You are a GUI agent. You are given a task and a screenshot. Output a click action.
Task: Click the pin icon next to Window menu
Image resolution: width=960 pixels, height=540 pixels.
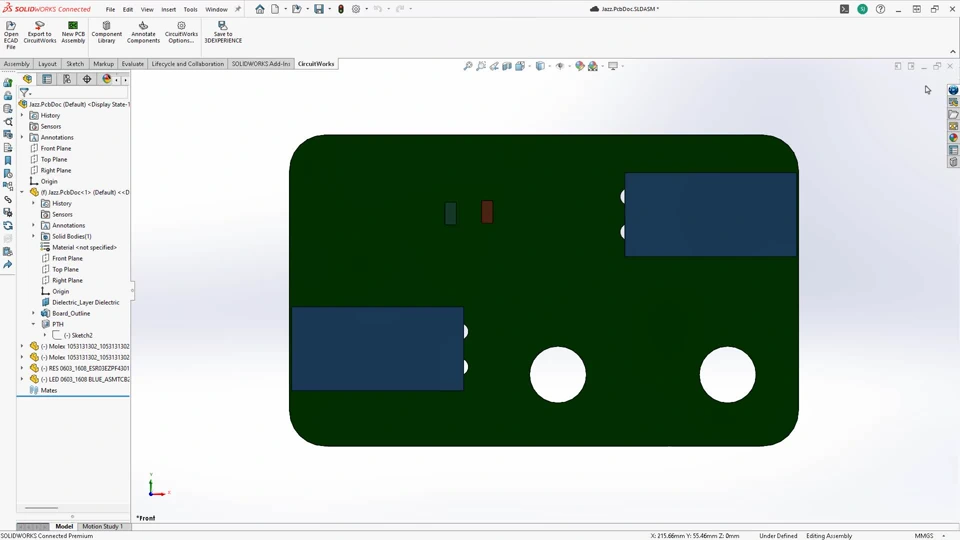point(238,9)
